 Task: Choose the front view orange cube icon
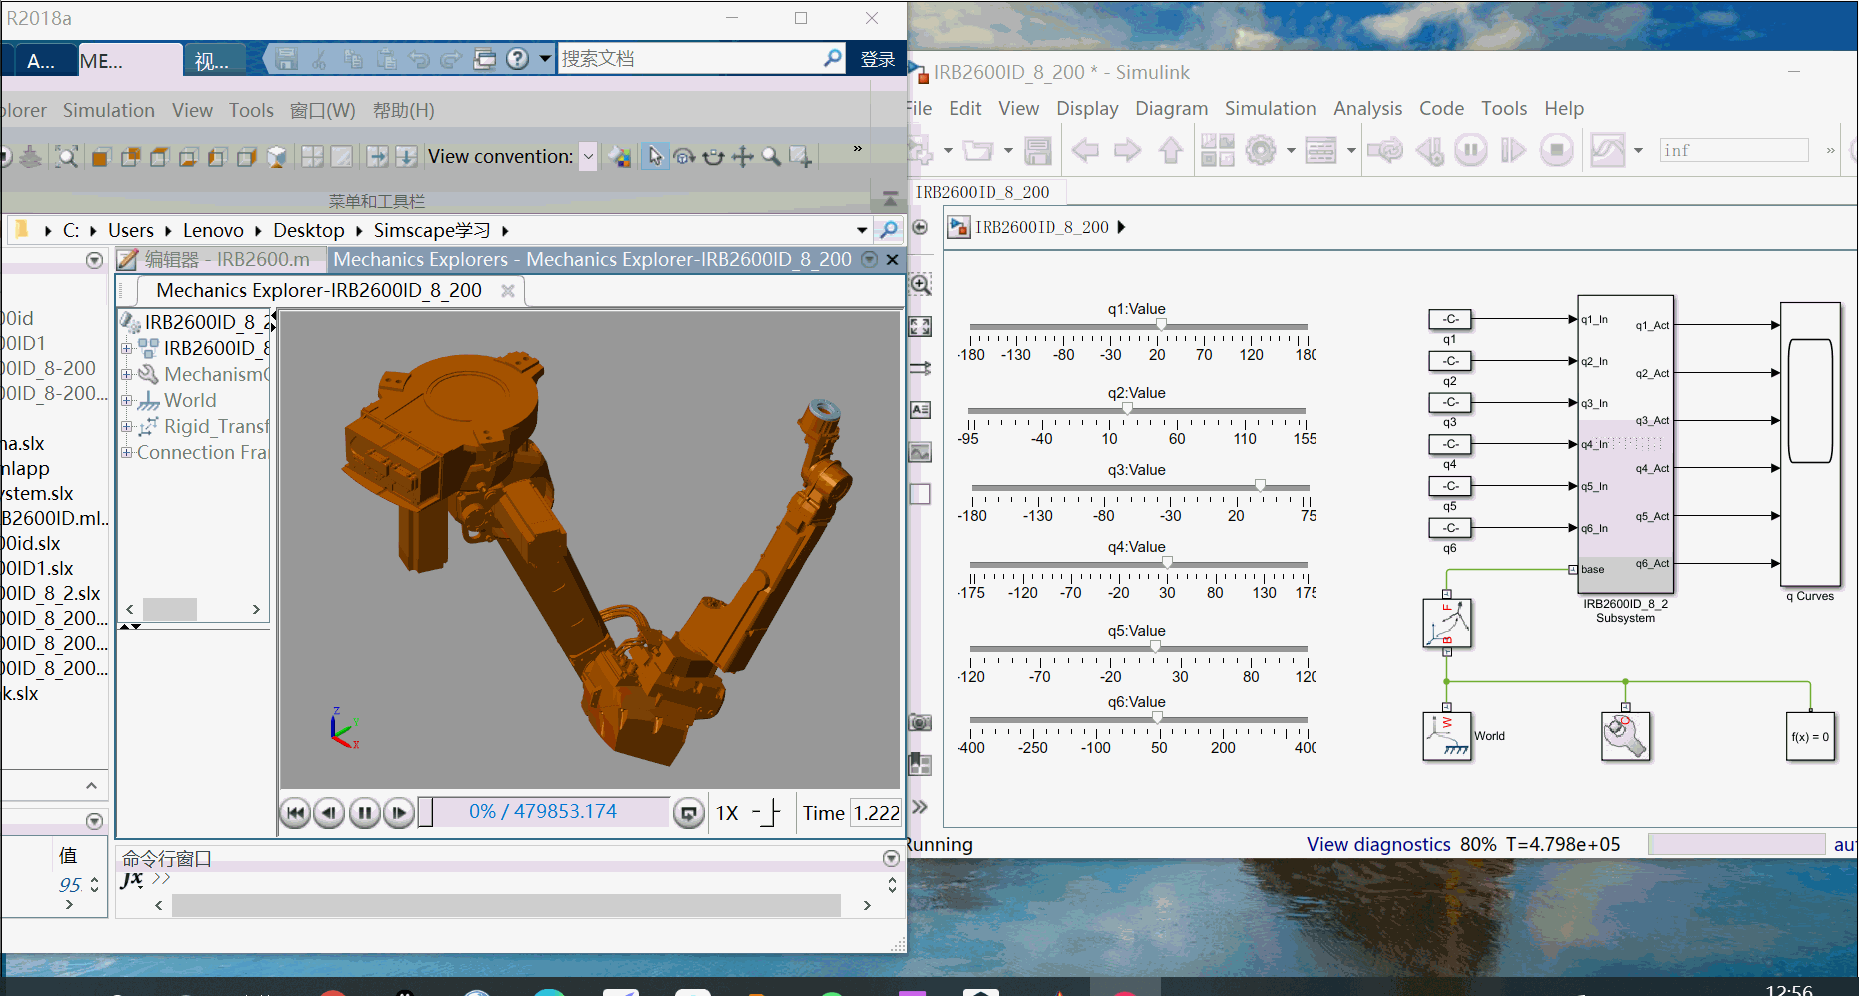click(x=101, y=157)
